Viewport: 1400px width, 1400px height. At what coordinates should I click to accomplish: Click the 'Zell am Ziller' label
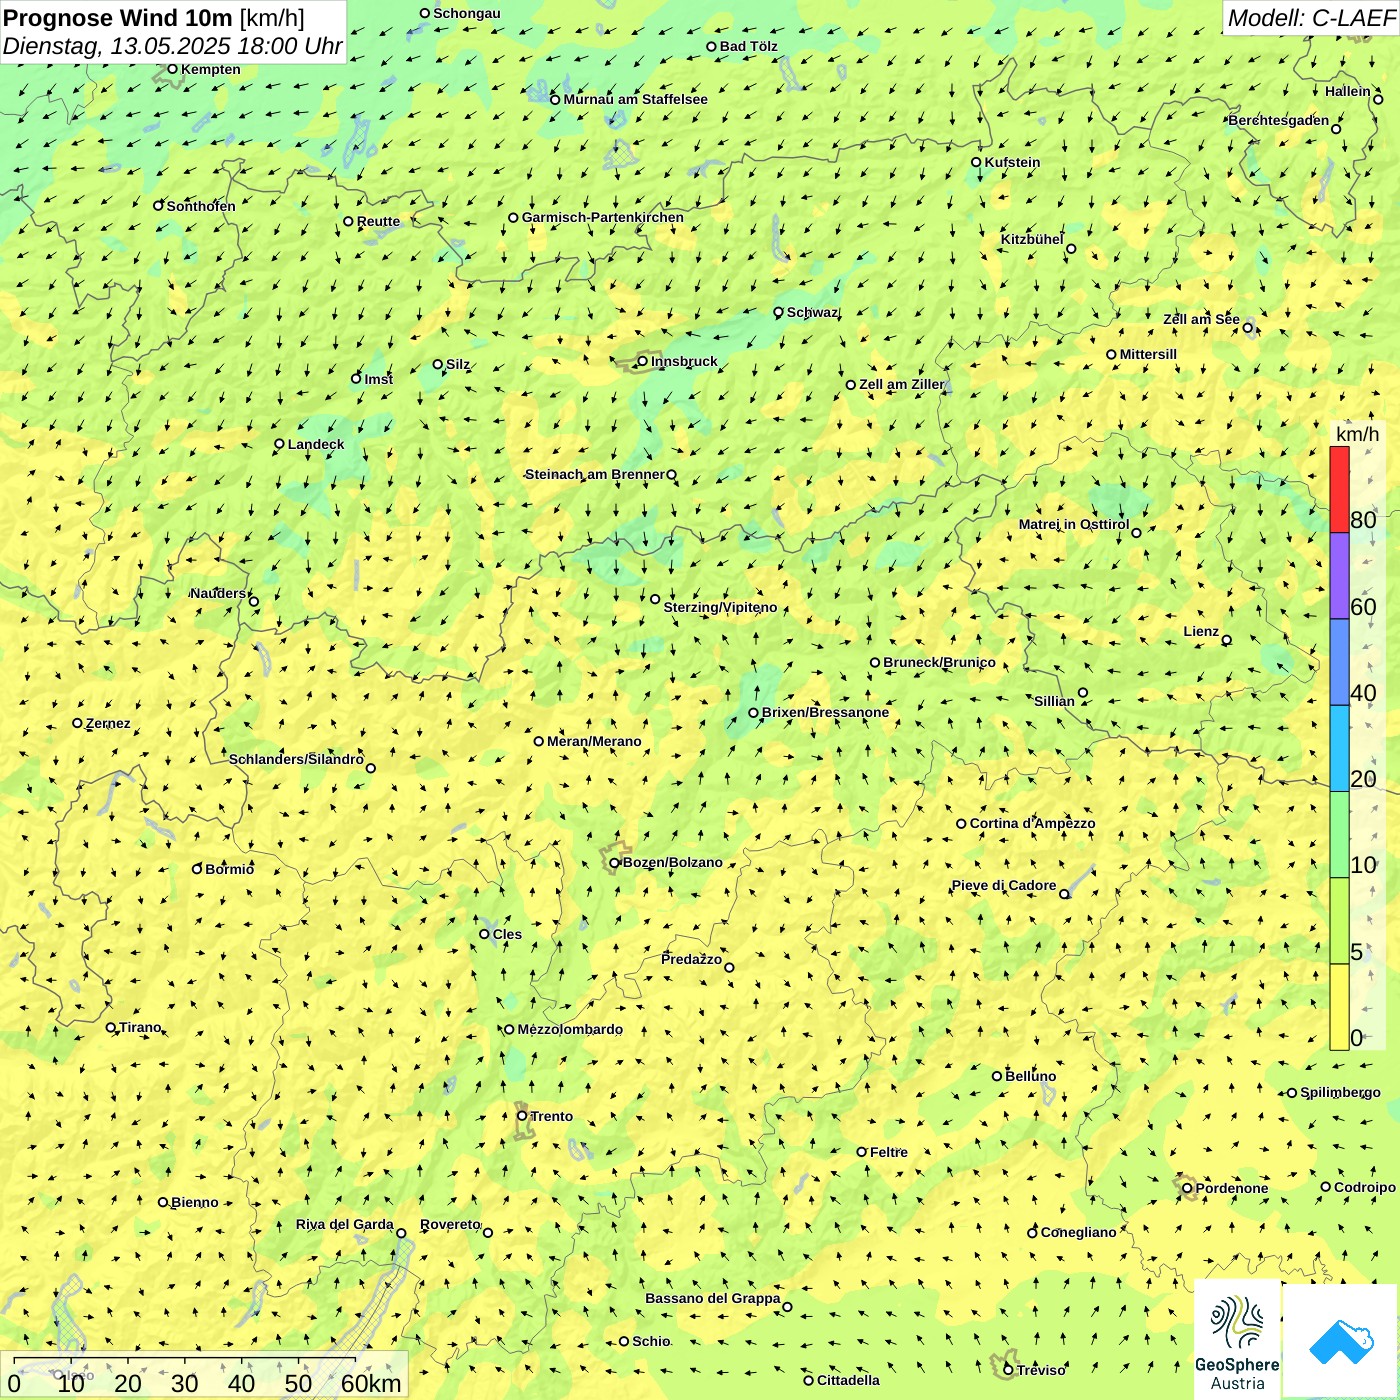coord(901,384)
